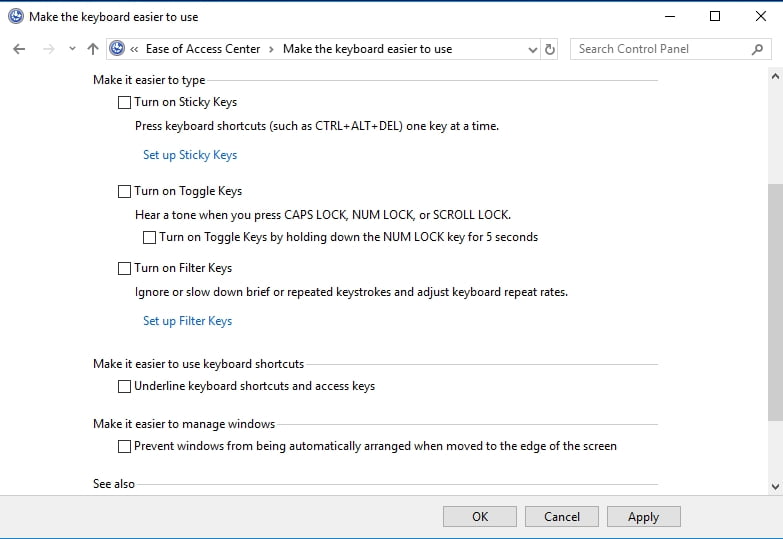
Task: Click the refresh icon in address bar
Action: coord(550,49)
